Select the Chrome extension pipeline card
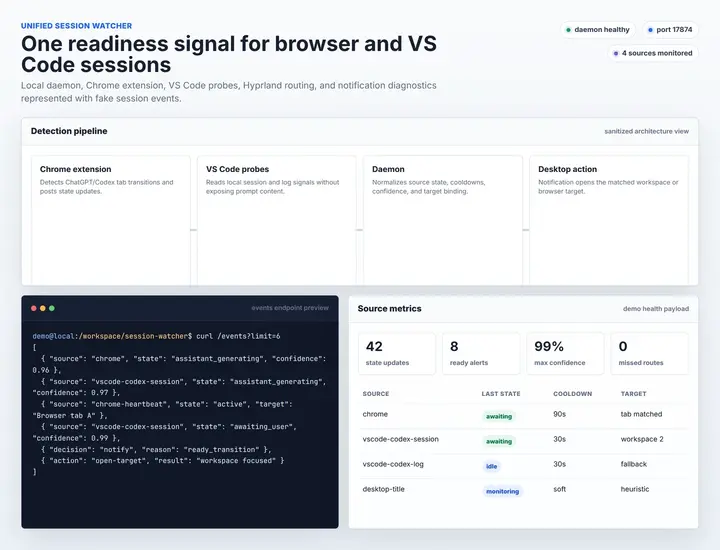Image resolution: width=720 pixels, height=550 pixels. pyautogui.click(x=111, y=220)
